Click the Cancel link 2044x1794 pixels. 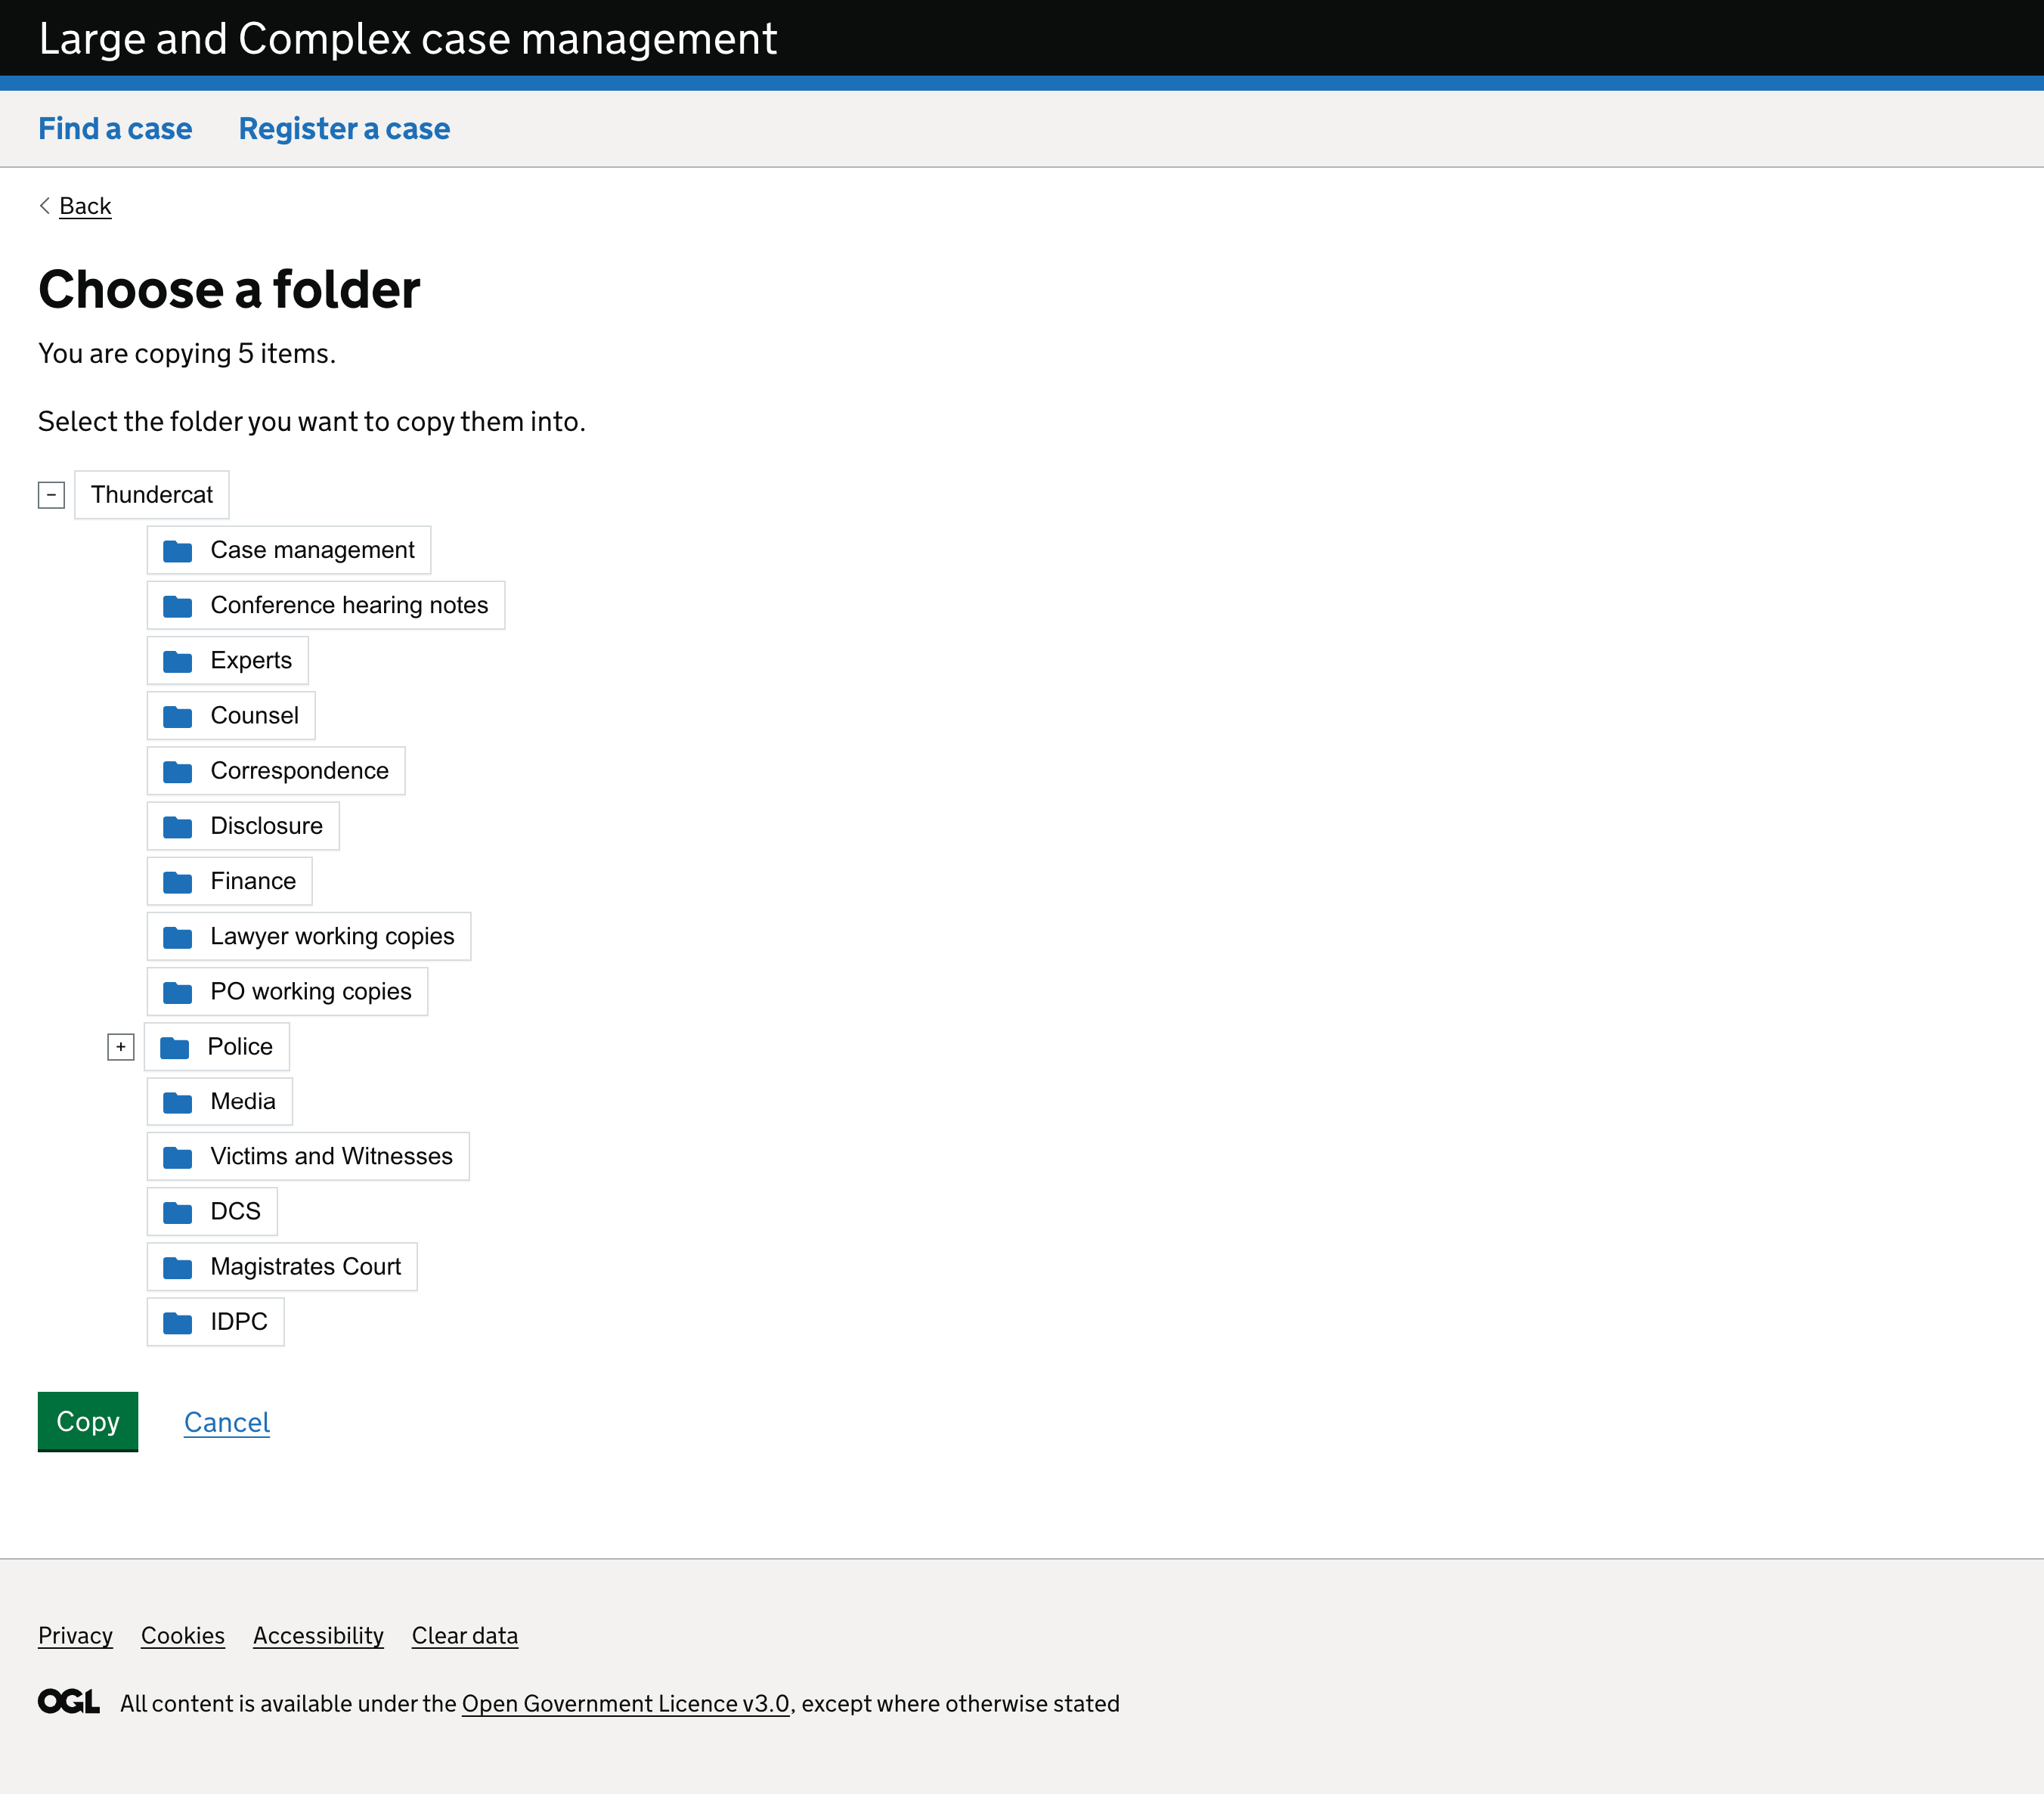click(227, 1422)
